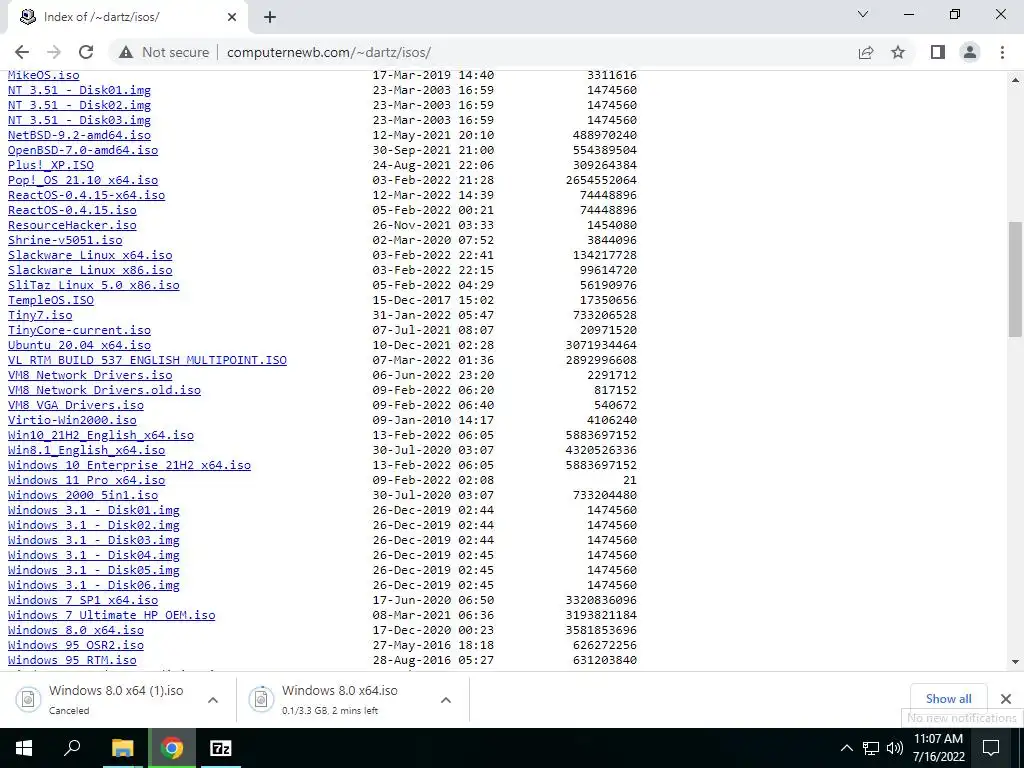Click the canceled Windows 8.0 x64 (1).iso file icon
Image resolution: width=1024 pixels, height=768 pixels.
28,699
